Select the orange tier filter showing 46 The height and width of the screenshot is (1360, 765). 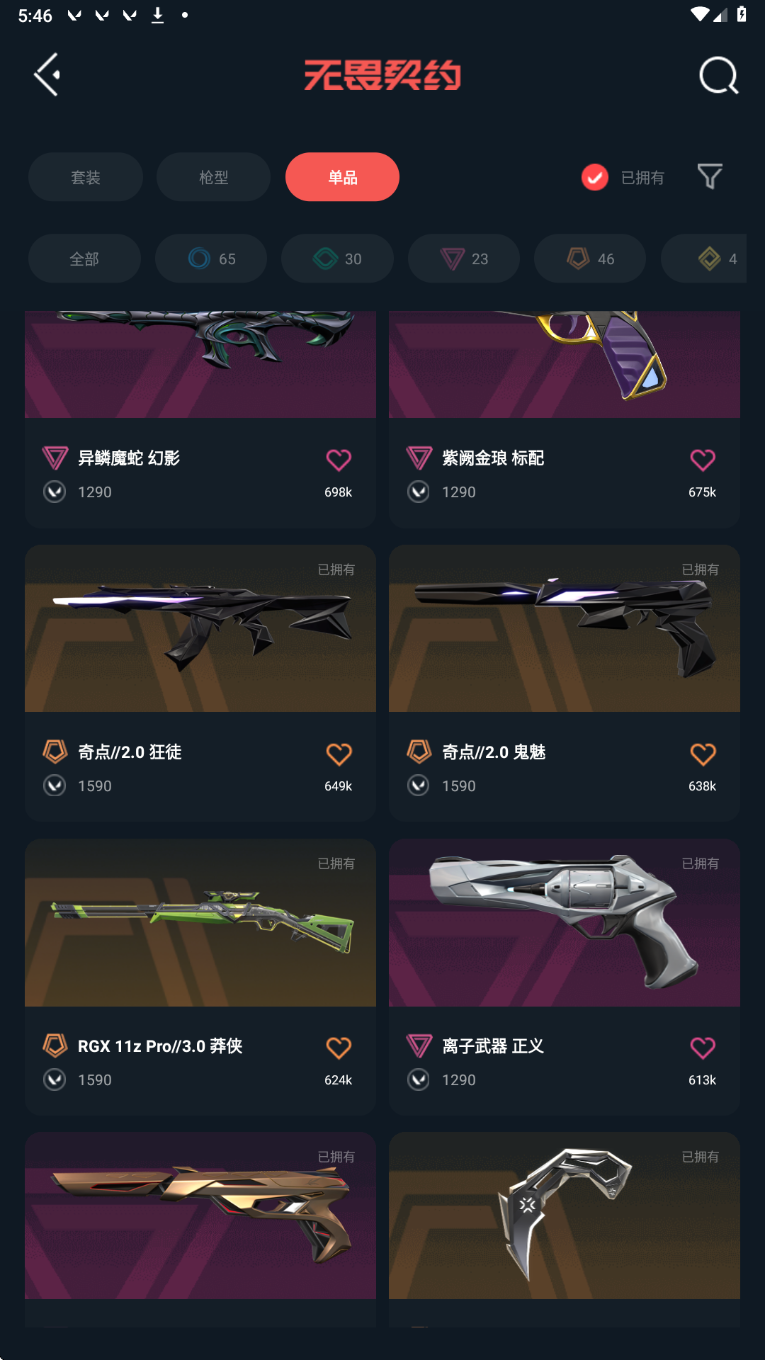(590, 259)
